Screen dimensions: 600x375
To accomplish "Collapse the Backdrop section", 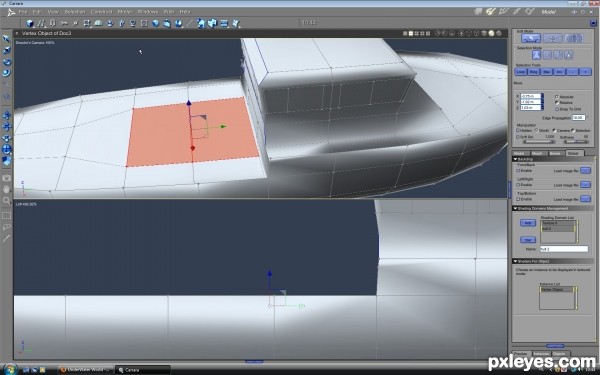I will (x=515, y=159).
